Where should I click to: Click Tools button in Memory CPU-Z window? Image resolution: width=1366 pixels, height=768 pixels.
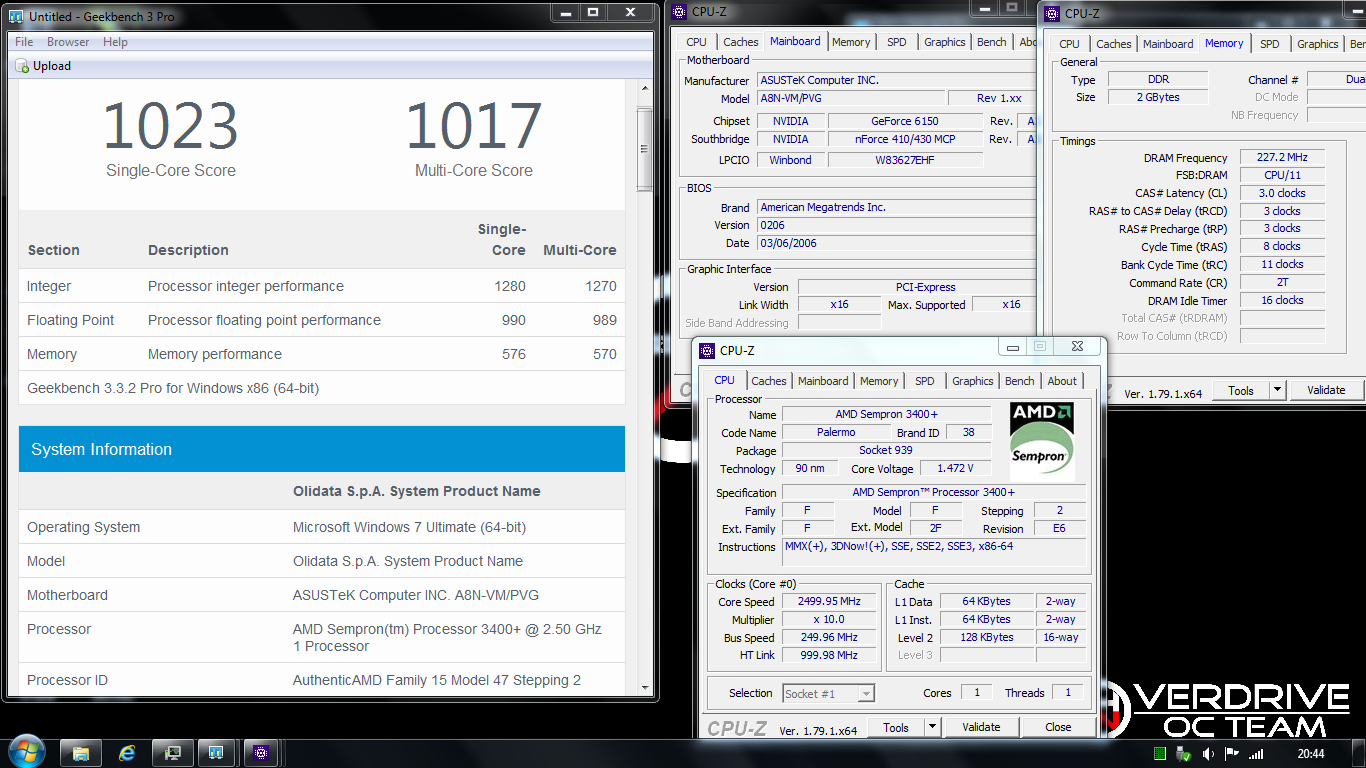1241,390
